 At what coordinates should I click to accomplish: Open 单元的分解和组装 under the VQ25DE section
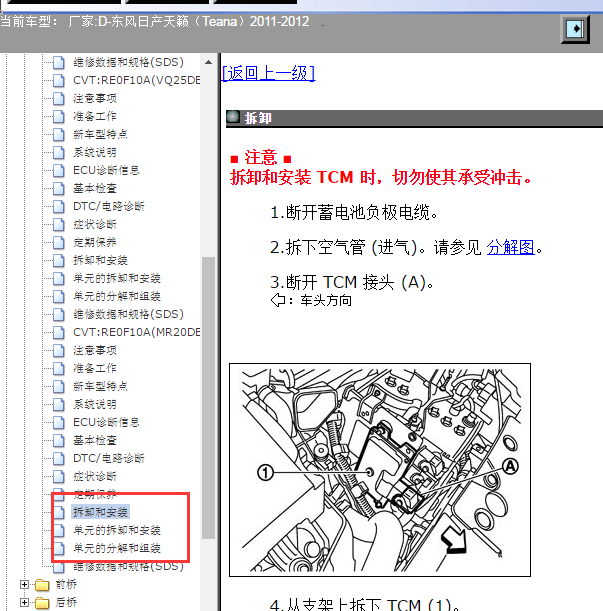pos(117,296)
